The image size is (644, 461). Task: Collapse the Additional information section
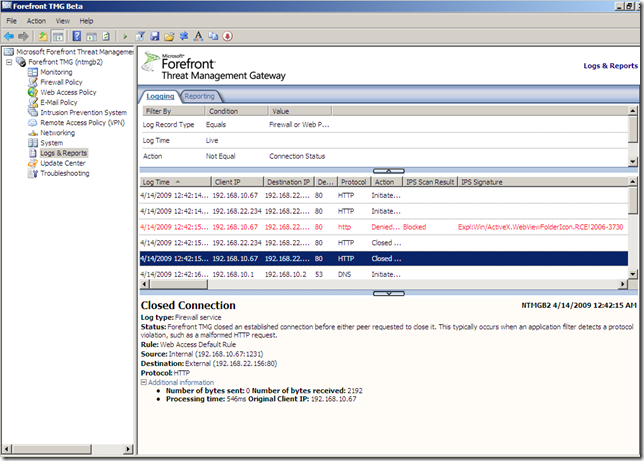[x=144, y=382]
